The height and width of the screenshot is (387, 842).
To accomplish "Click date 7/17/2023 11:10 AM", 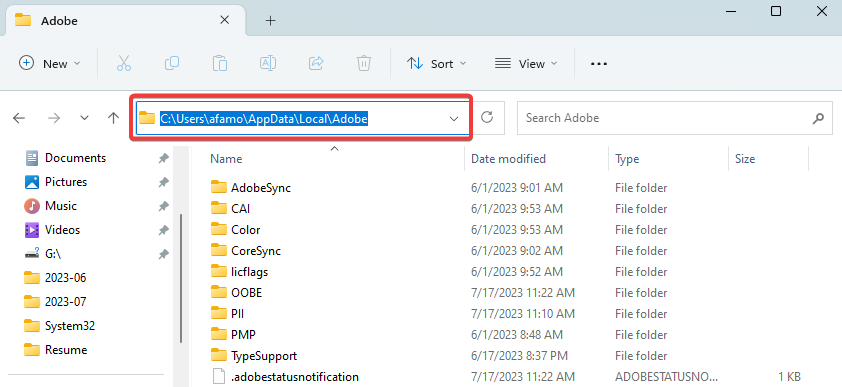I will [x=523, y=314].
